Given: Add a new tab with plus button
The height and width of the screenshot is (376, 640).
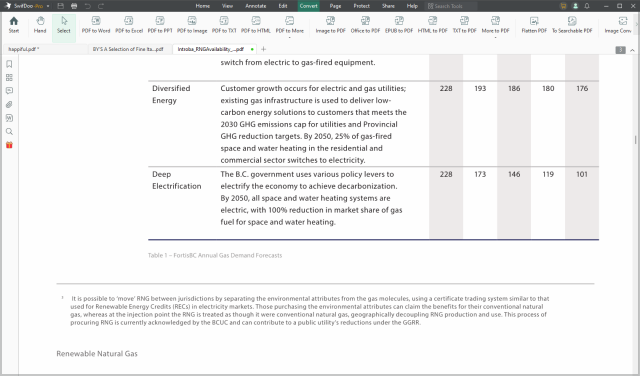Looking at the screenshot, I should pos(263,49).
